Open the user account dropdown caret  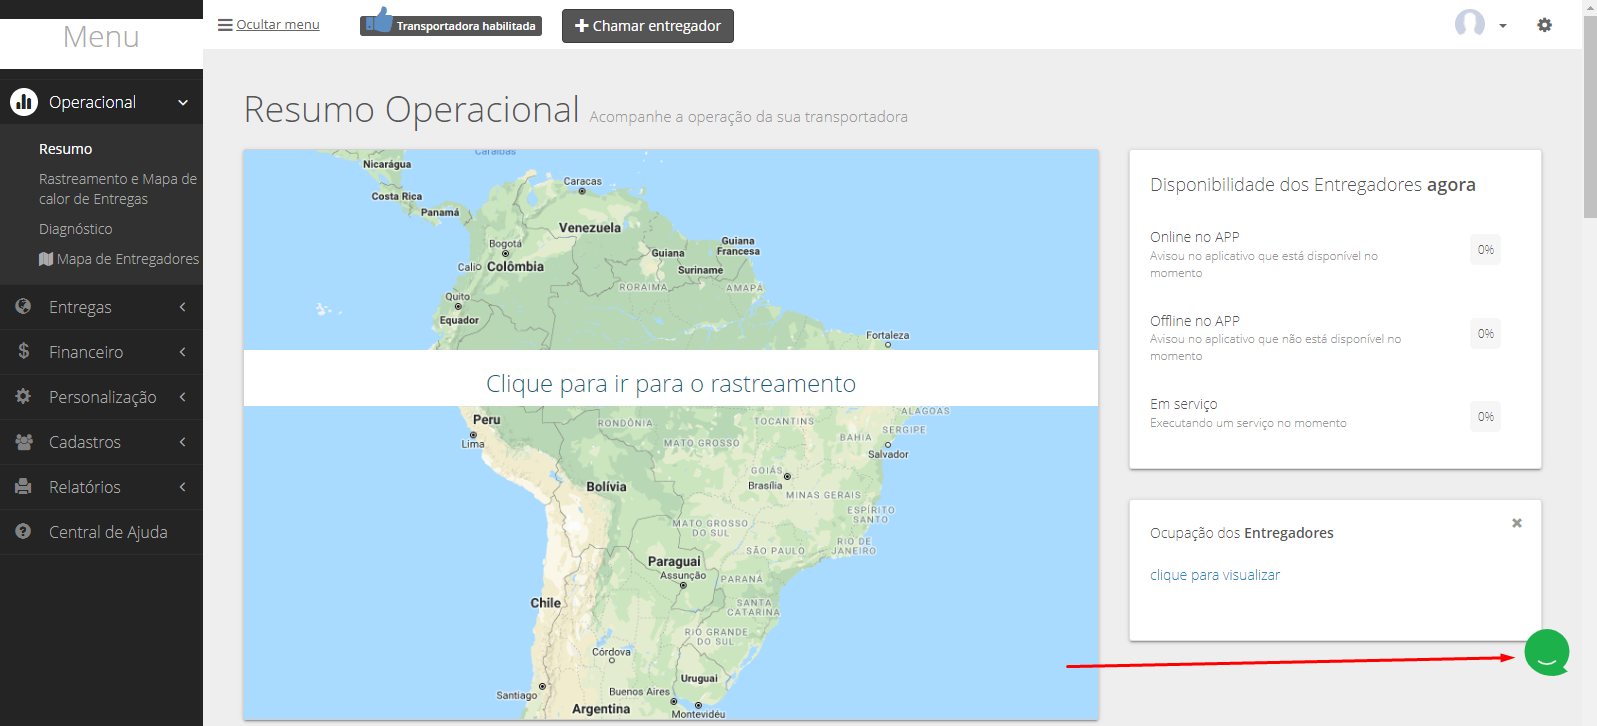pyautogui.click(x=1503, y=26)
